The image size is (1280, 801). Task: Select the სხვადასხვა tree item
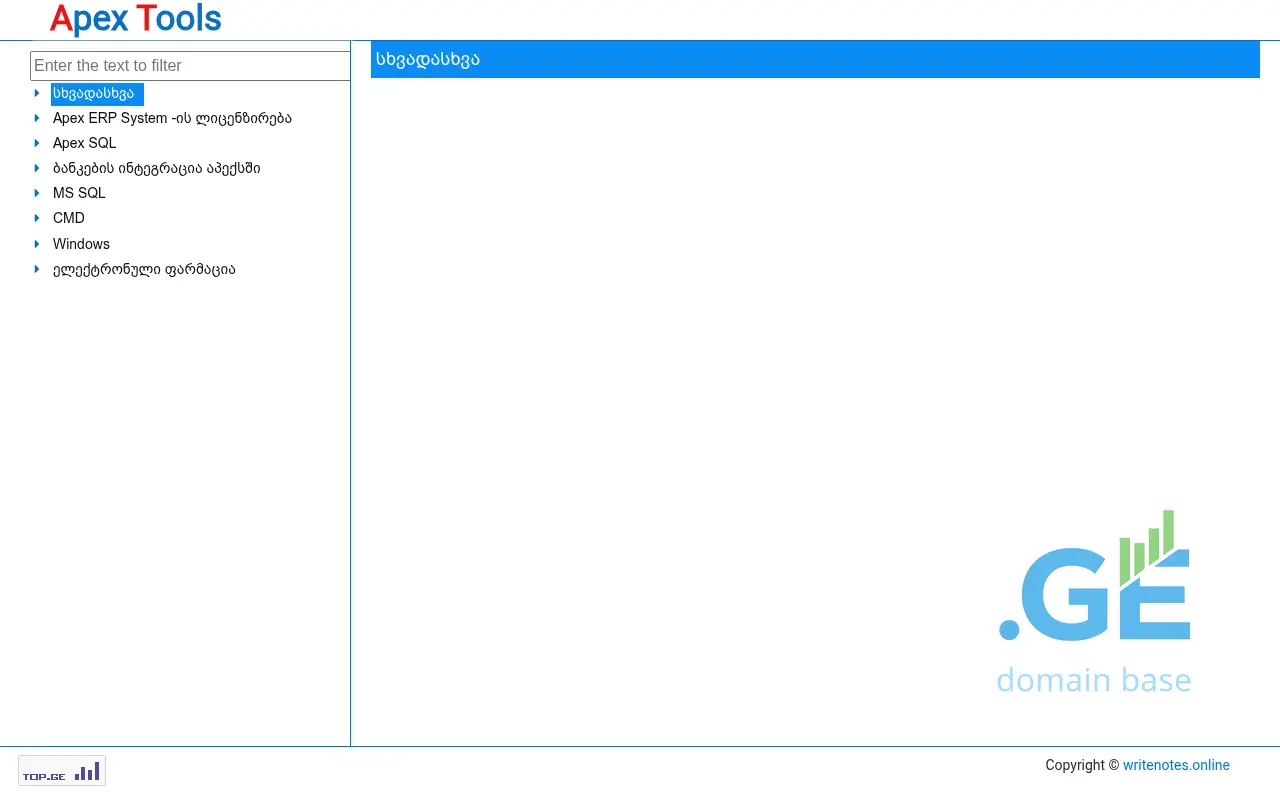coord(94,94)
